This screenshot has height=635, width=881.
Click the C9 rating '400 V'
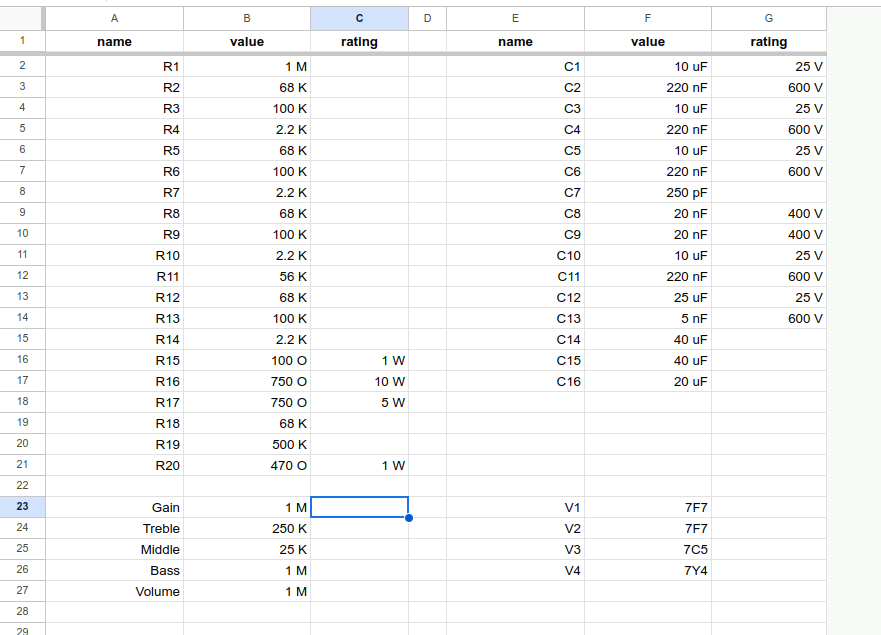pyautogui.click(x=769, y=234)
